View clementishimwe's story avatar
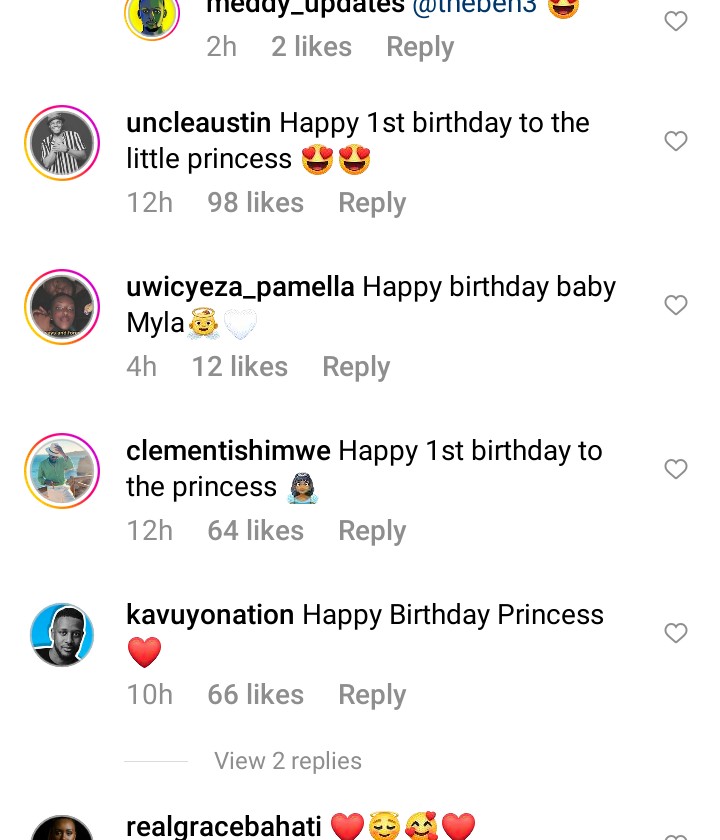720x840 pixels. pos(62,472)
